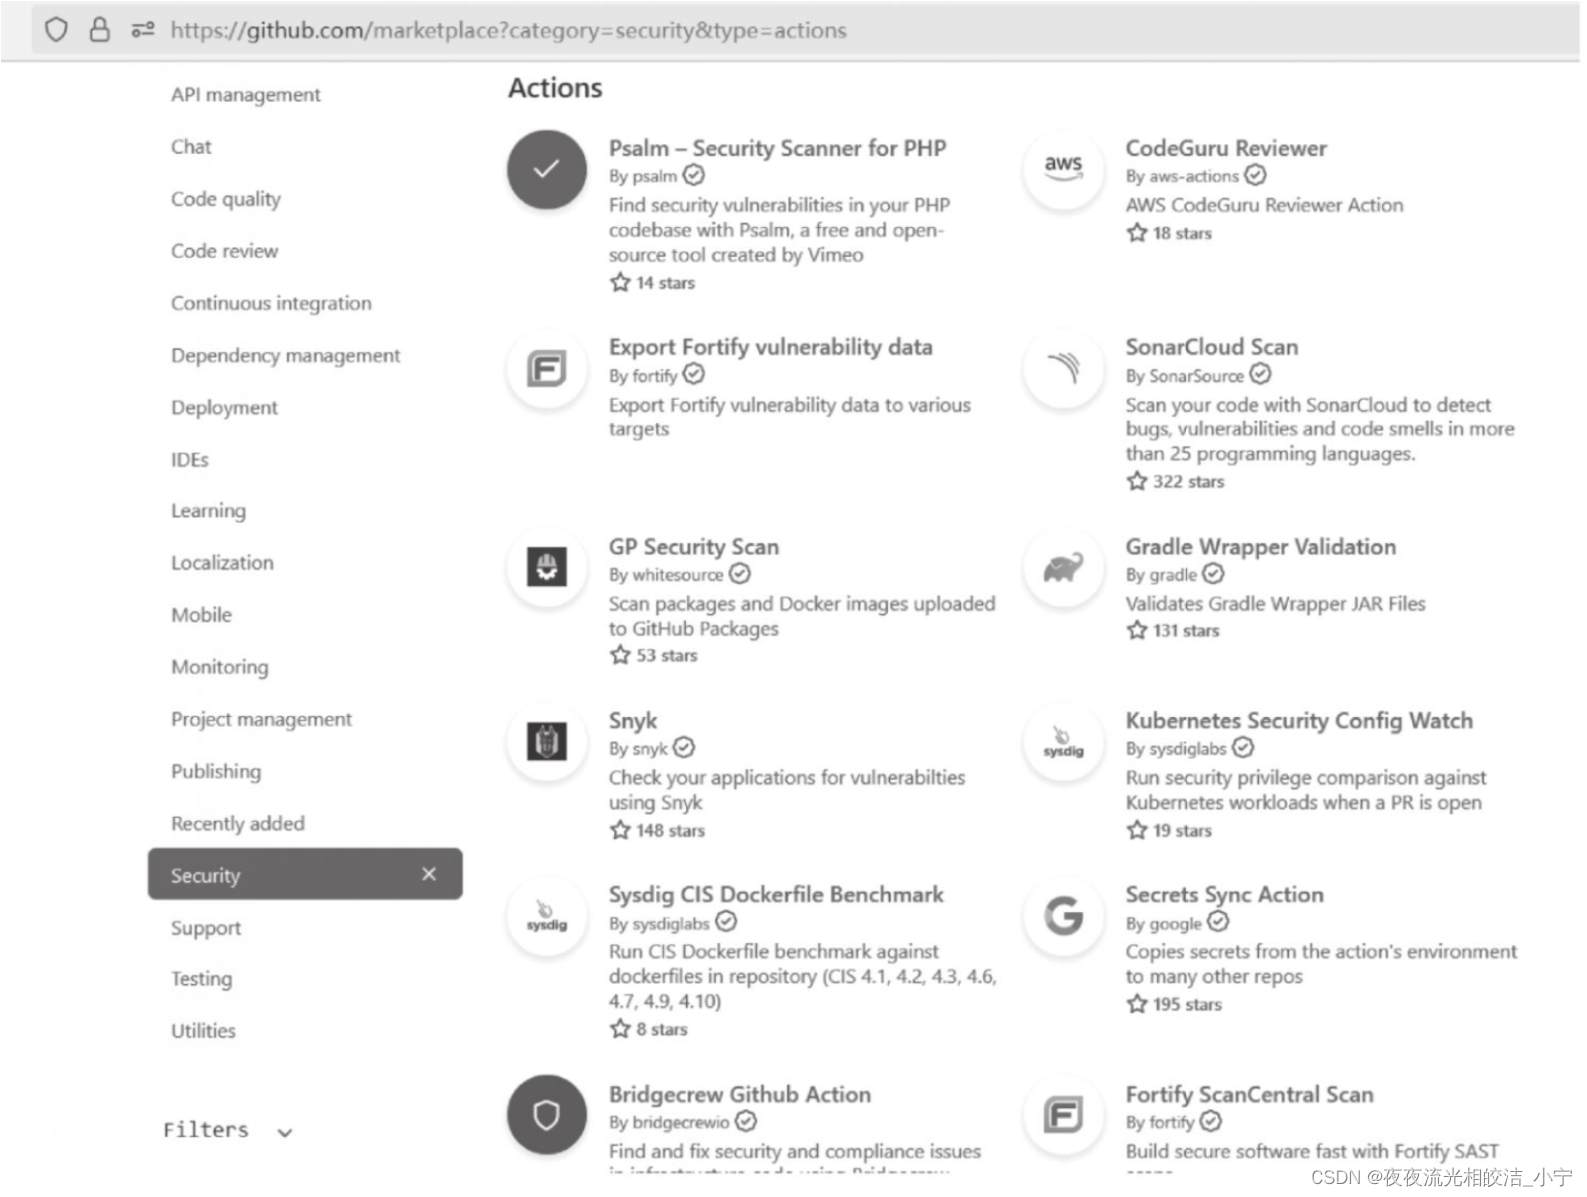Click Kubernetes Security Config Watch sysdig logo
The height and width of the screenshot is (1197, 1587).
coord(1063,742)
